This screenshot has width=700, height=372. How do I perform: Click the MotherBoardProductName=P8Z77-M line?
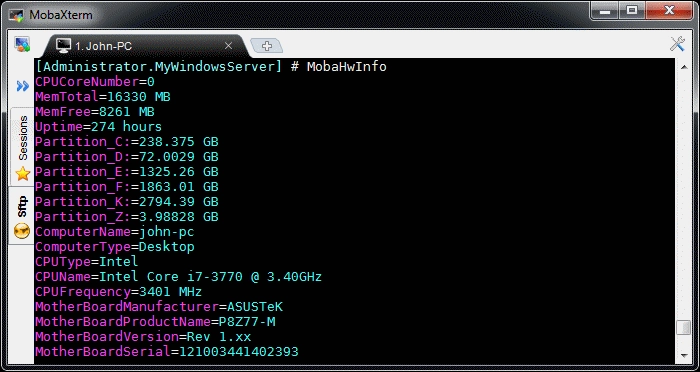155,322
